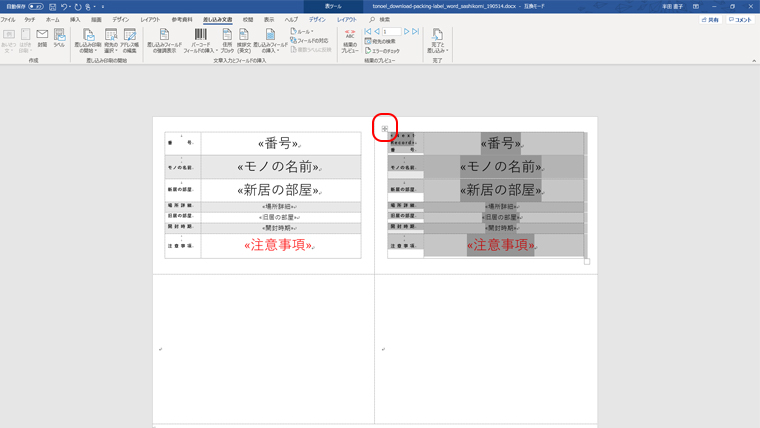
Task: Toggle the AutoSave (自動保存) switch
Action: tap(37, 6)
